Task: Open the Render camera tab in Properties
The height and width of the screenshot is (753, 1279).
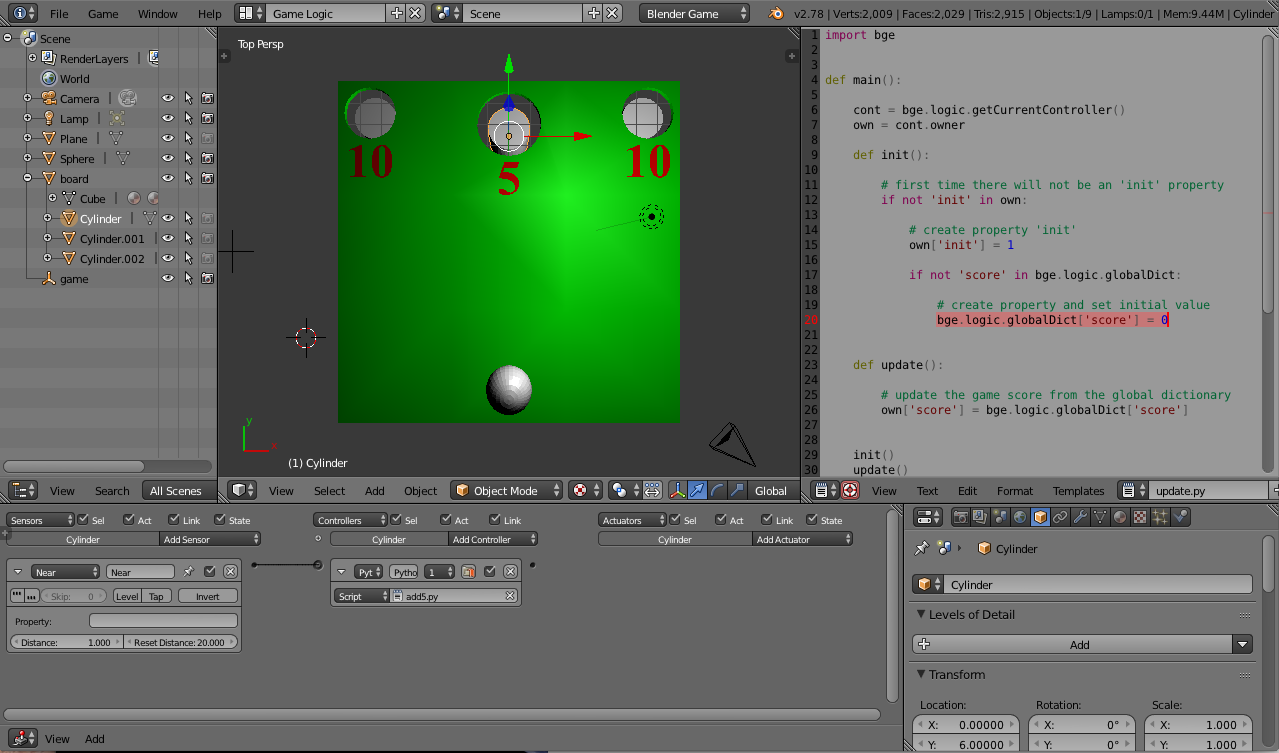Action: (960, 517)
